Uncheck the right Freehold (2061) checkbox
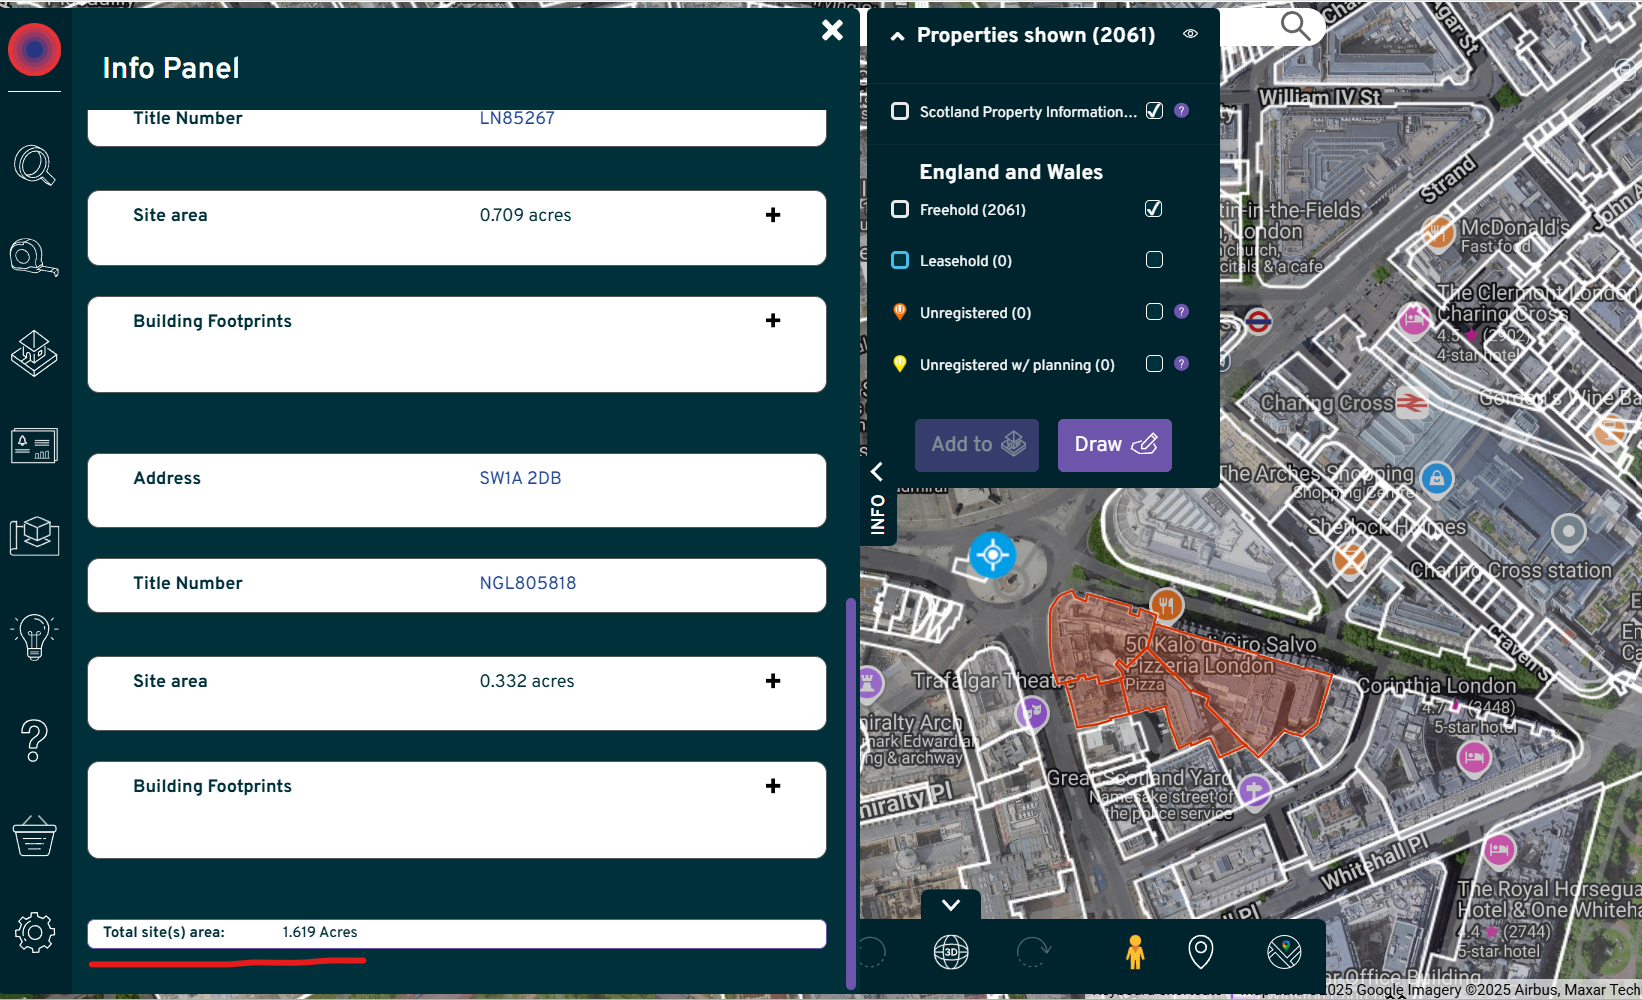Screen dimensions: 1642x1000 point(1154,209)
